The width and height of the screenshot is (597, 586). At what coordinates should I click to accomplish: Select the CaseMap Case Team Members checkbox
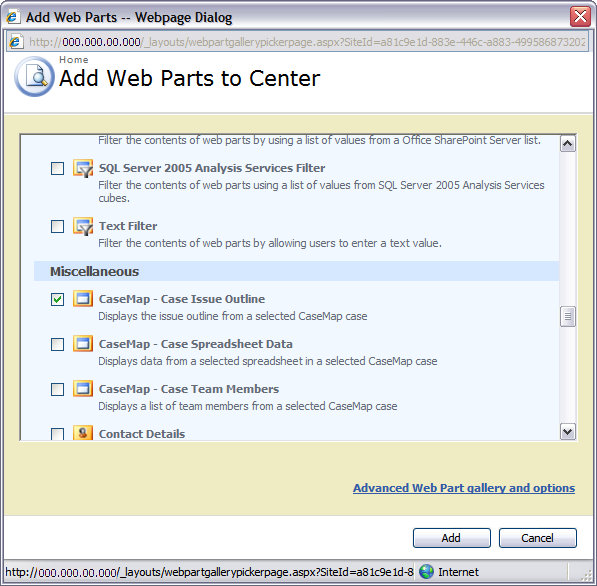[x=57, y=389]
